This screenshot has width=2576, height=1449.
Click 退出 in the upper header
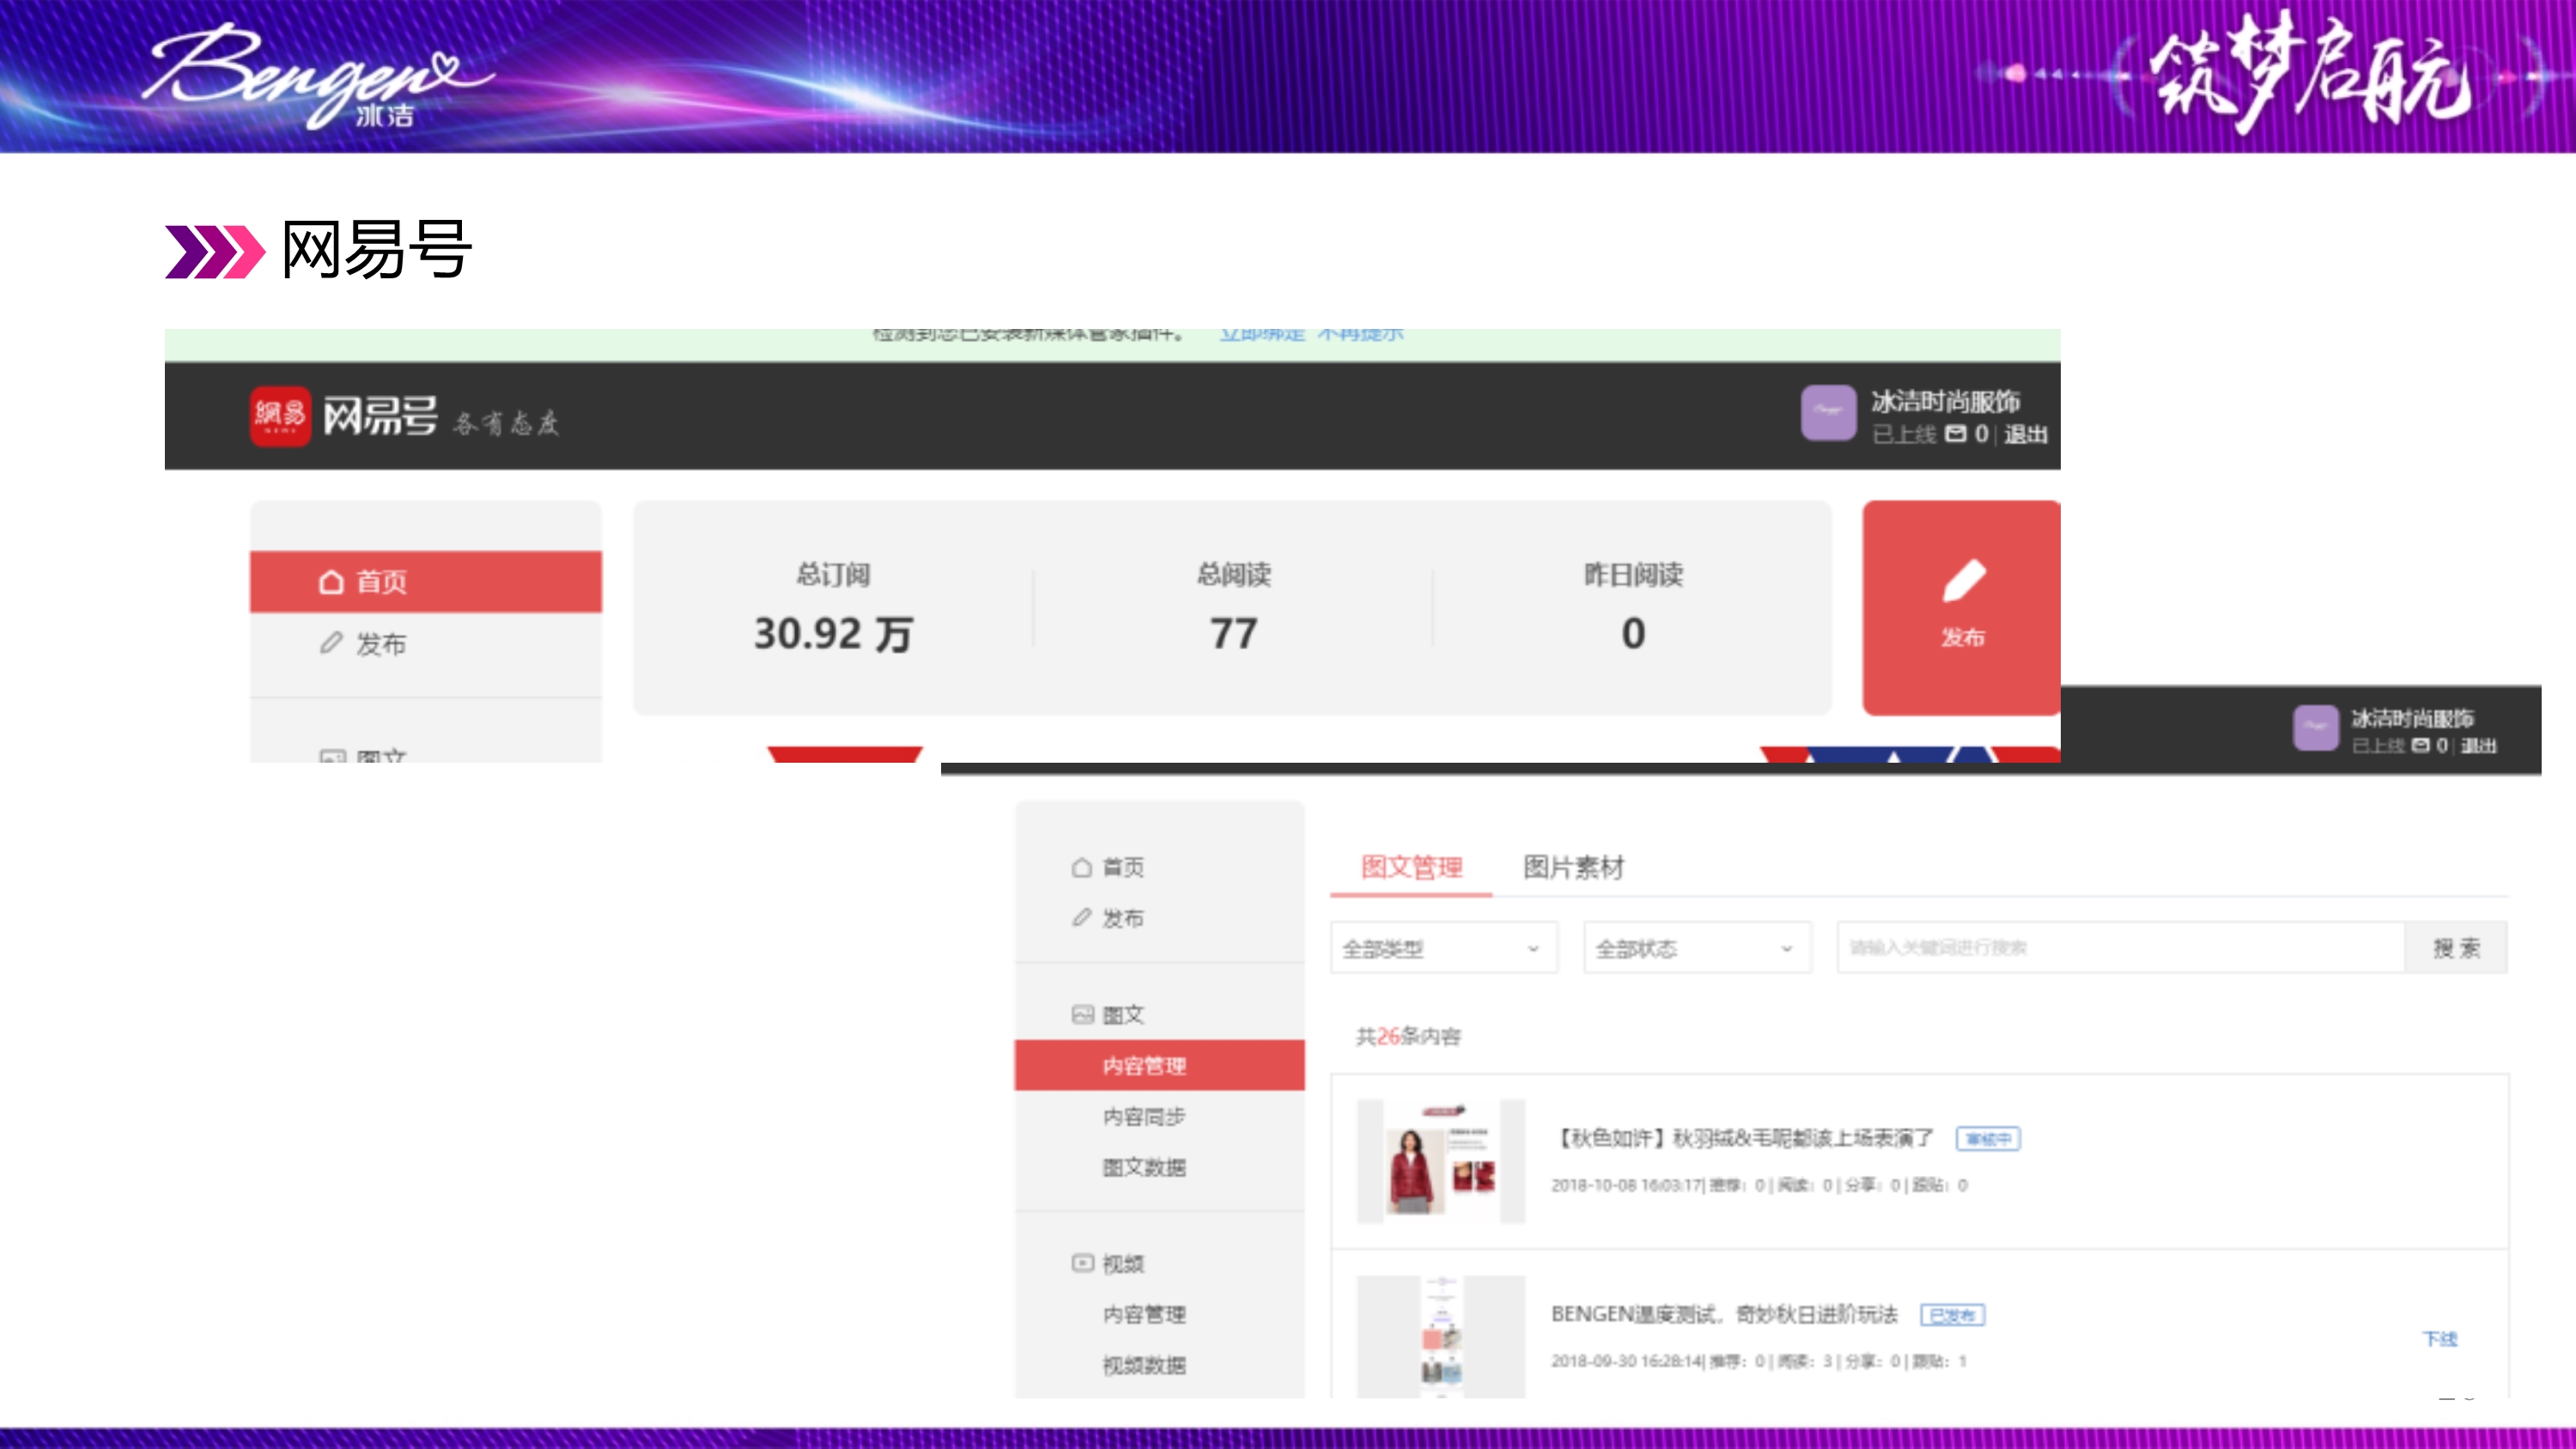tap(2025, 434)
